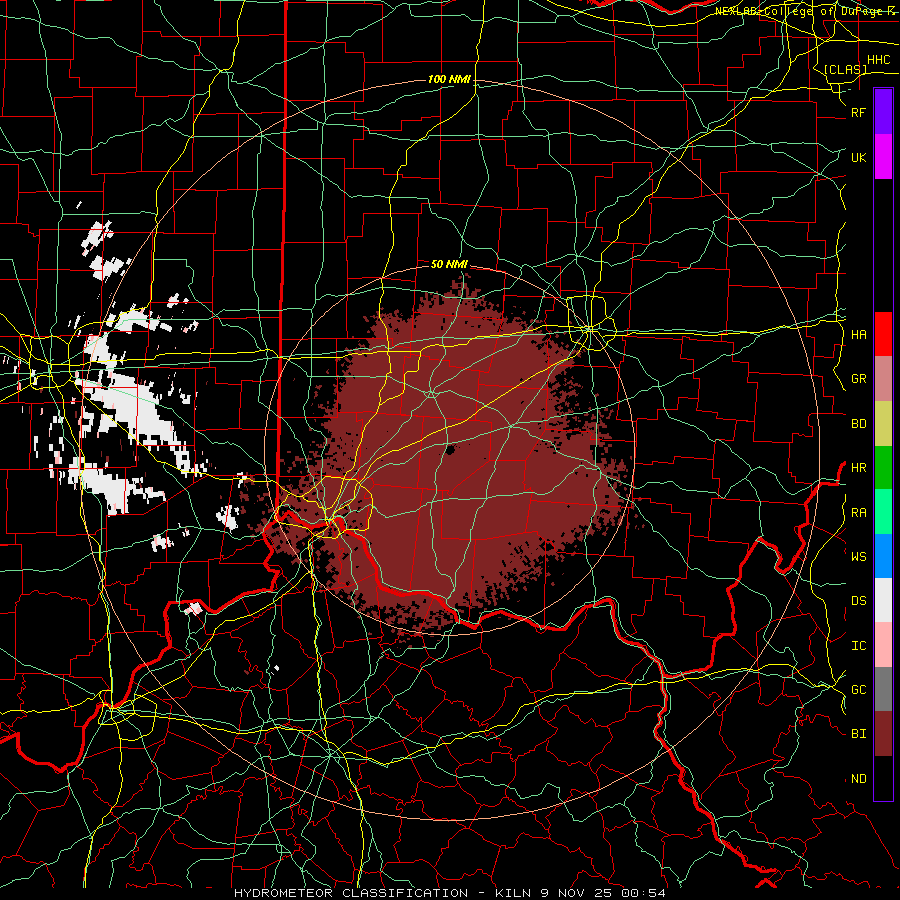Click the ND black legend swatch

coord(883,778)
